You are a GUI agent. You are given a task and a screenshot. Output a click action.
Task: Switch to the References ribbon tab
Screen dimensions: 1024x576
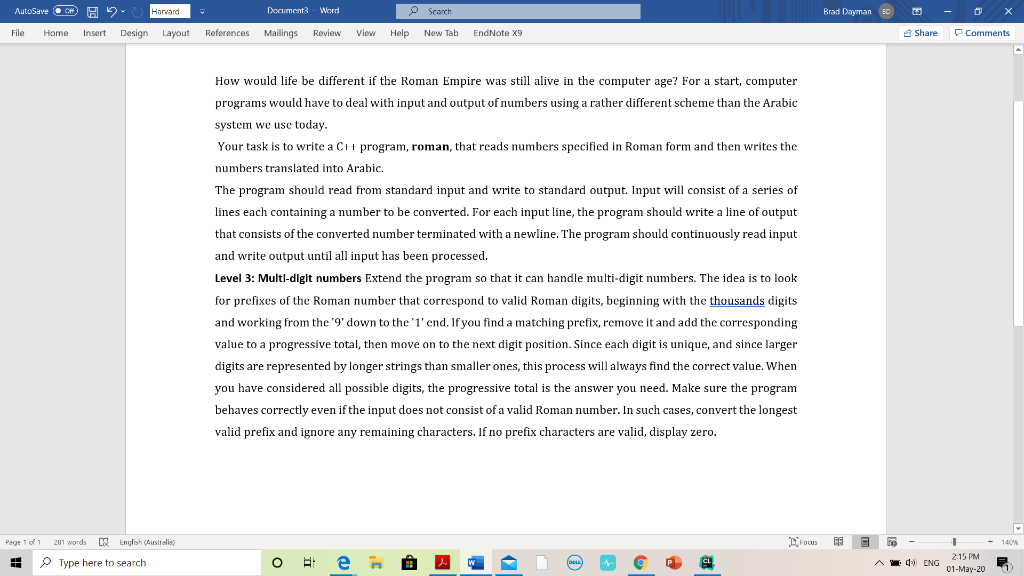[x=227, y=32]
